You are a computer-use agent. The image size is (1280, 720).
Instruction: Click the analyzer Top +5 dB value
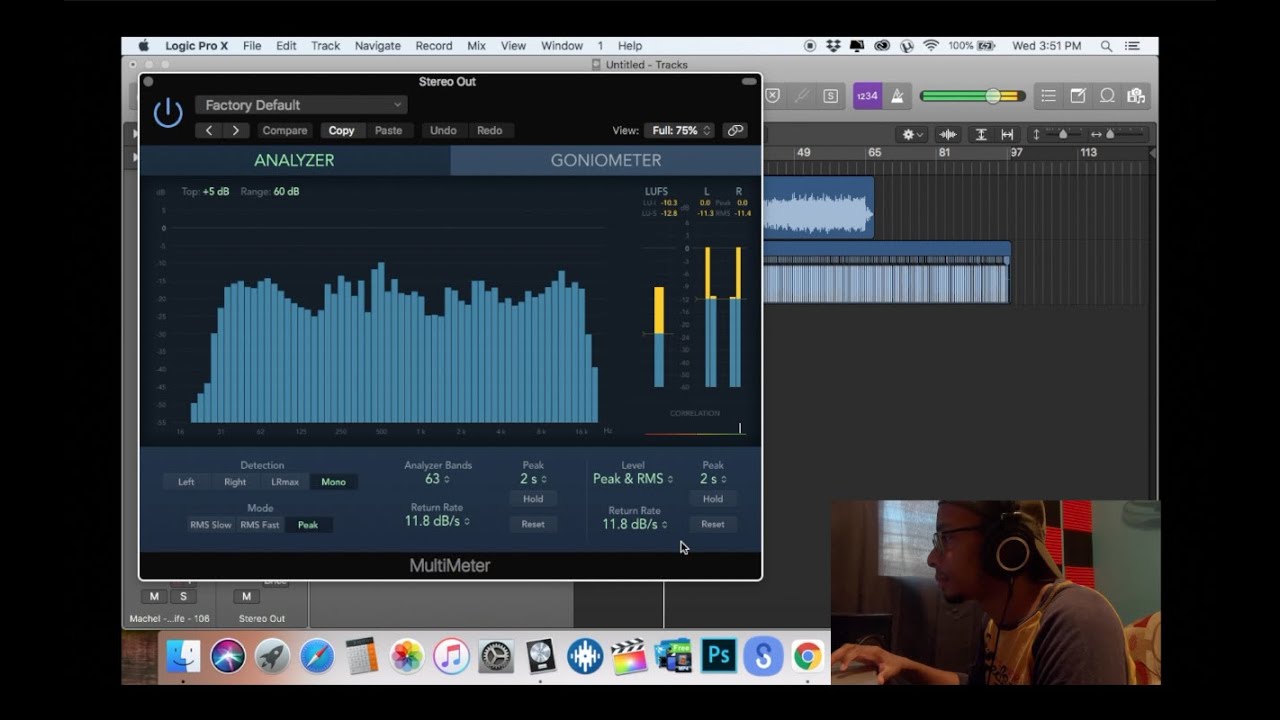tap(215, 192)
